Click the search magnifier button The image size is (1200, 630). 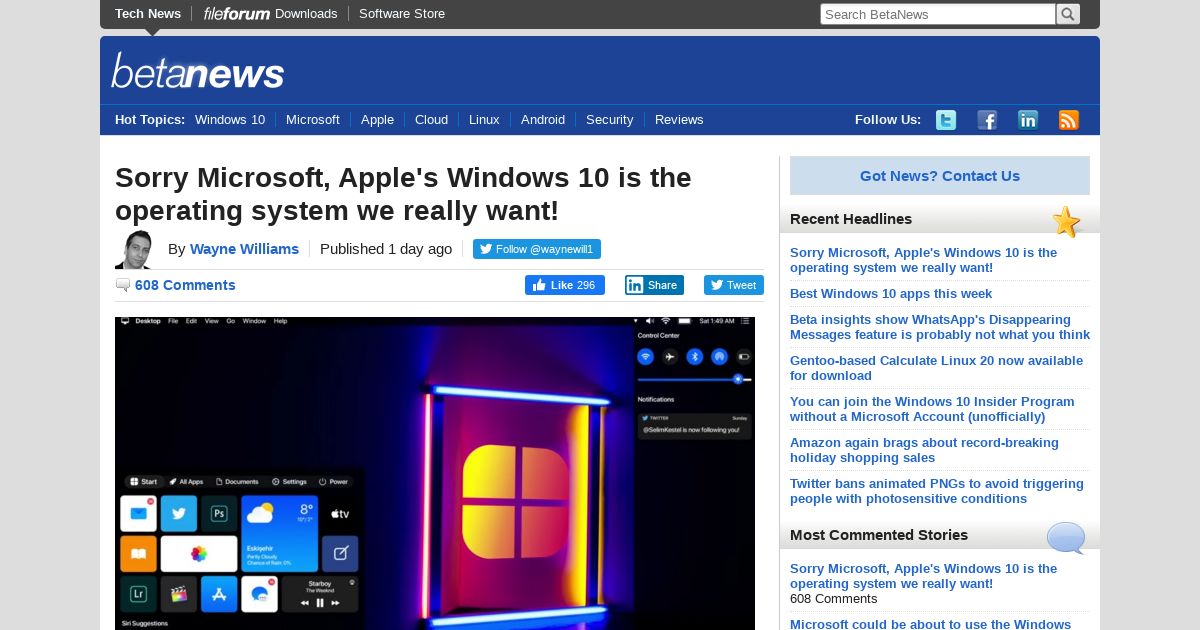1068,14
